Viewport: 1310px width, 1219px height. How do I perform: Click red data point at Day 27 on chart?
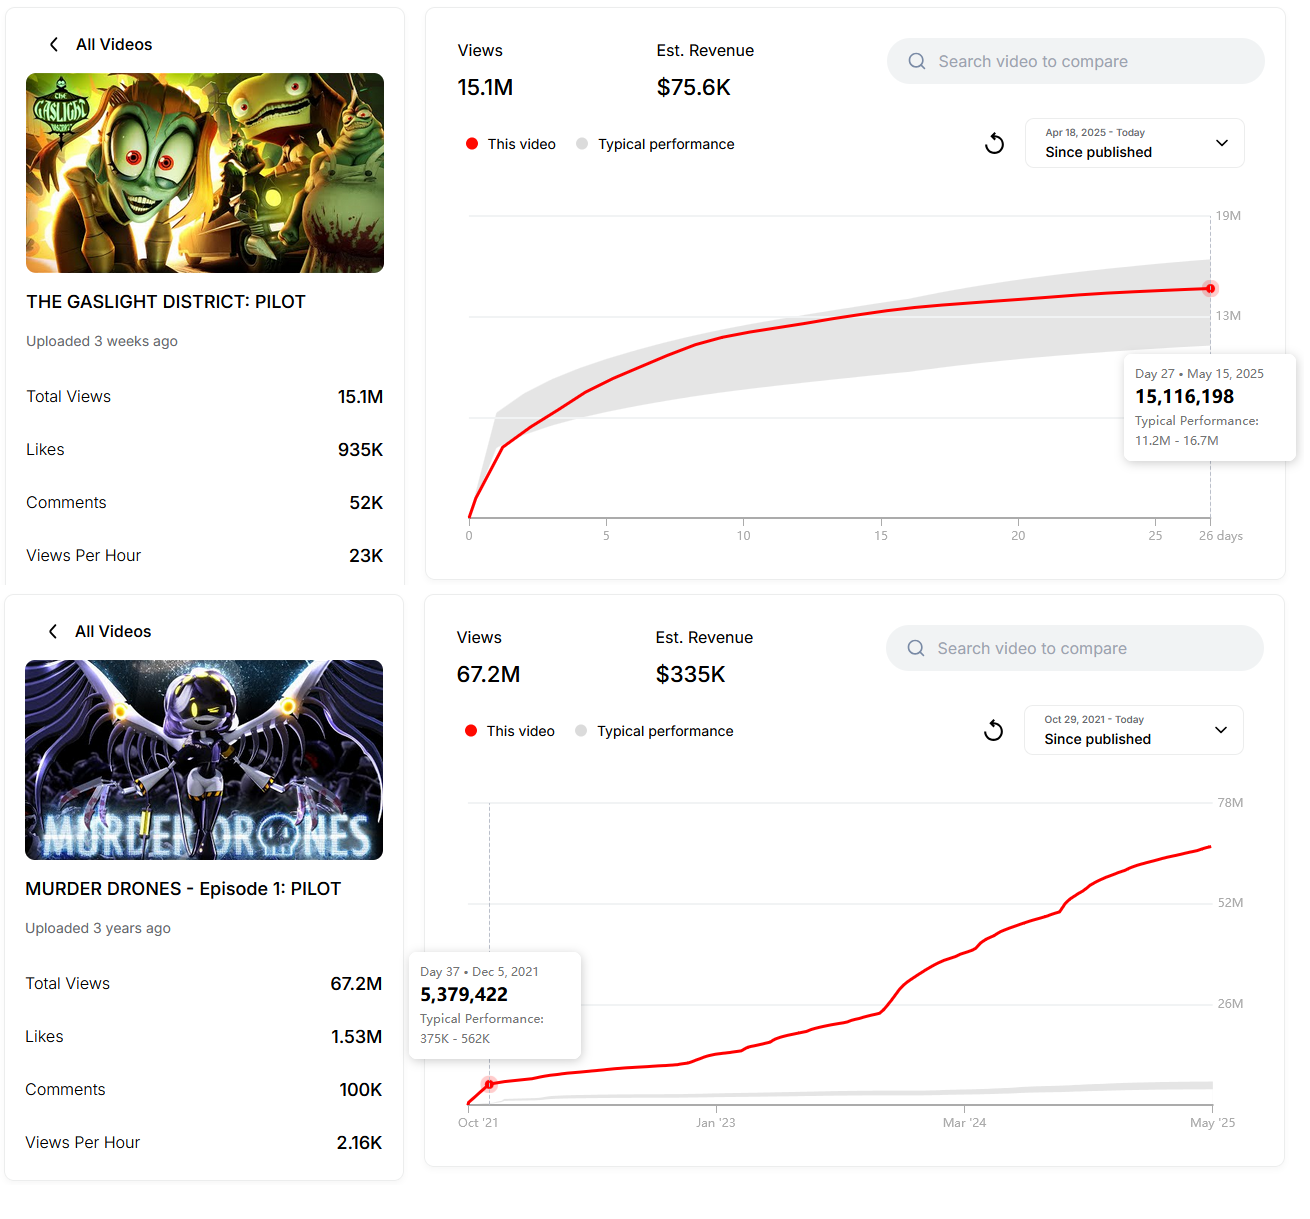pos(1210,288)
